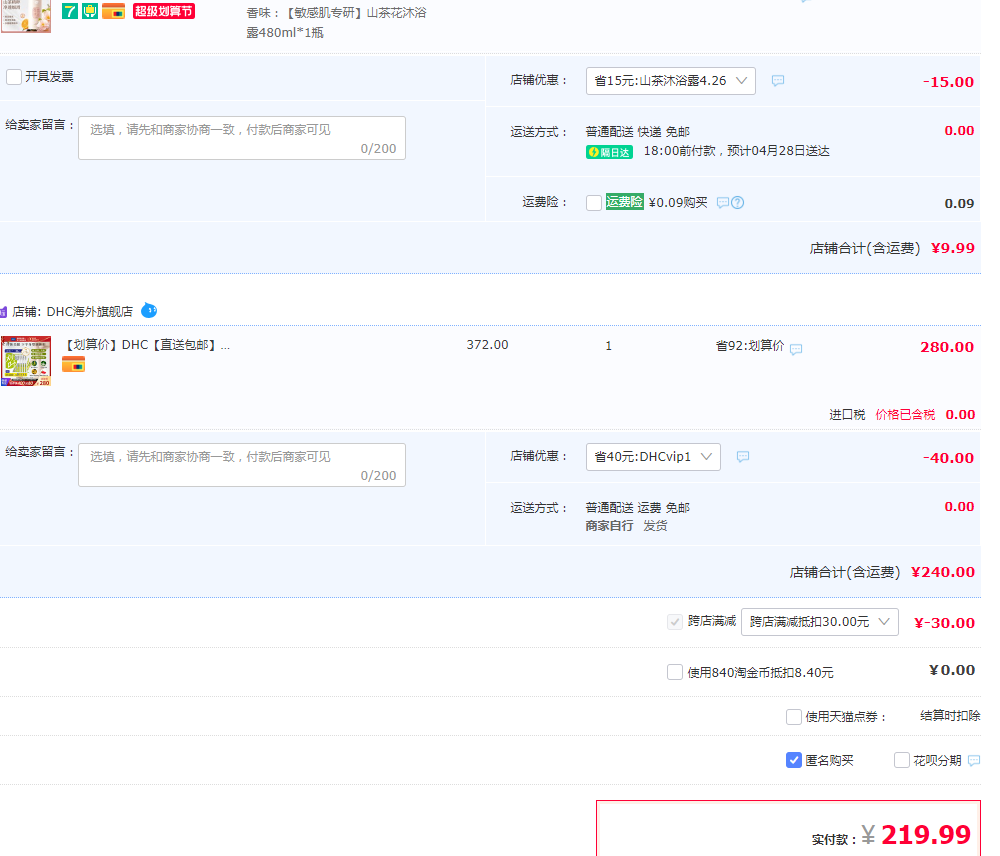Click the 普通配送 快递 免邮 shipping text
This screenshot has width=1000, height=856.
(638, 132)
